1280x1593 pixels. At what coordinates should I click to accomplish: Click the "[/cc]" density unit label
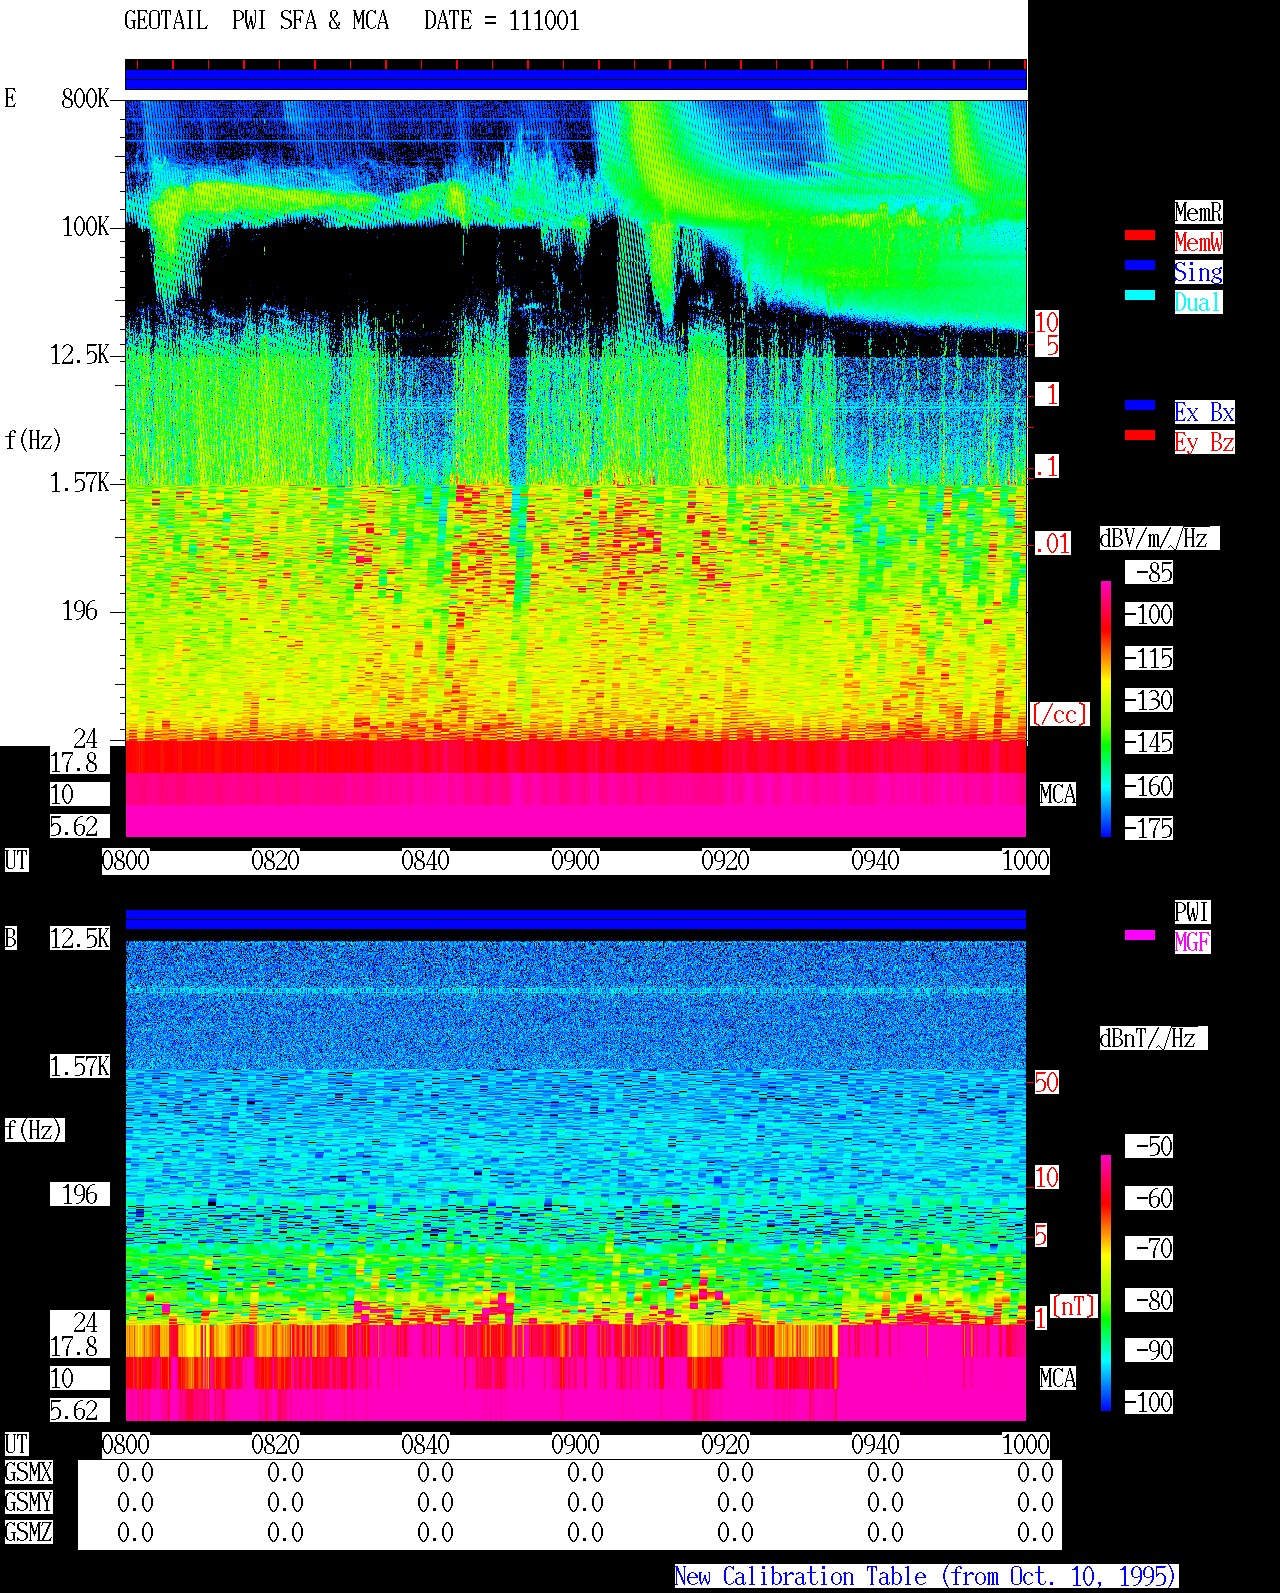point(1059,714)
